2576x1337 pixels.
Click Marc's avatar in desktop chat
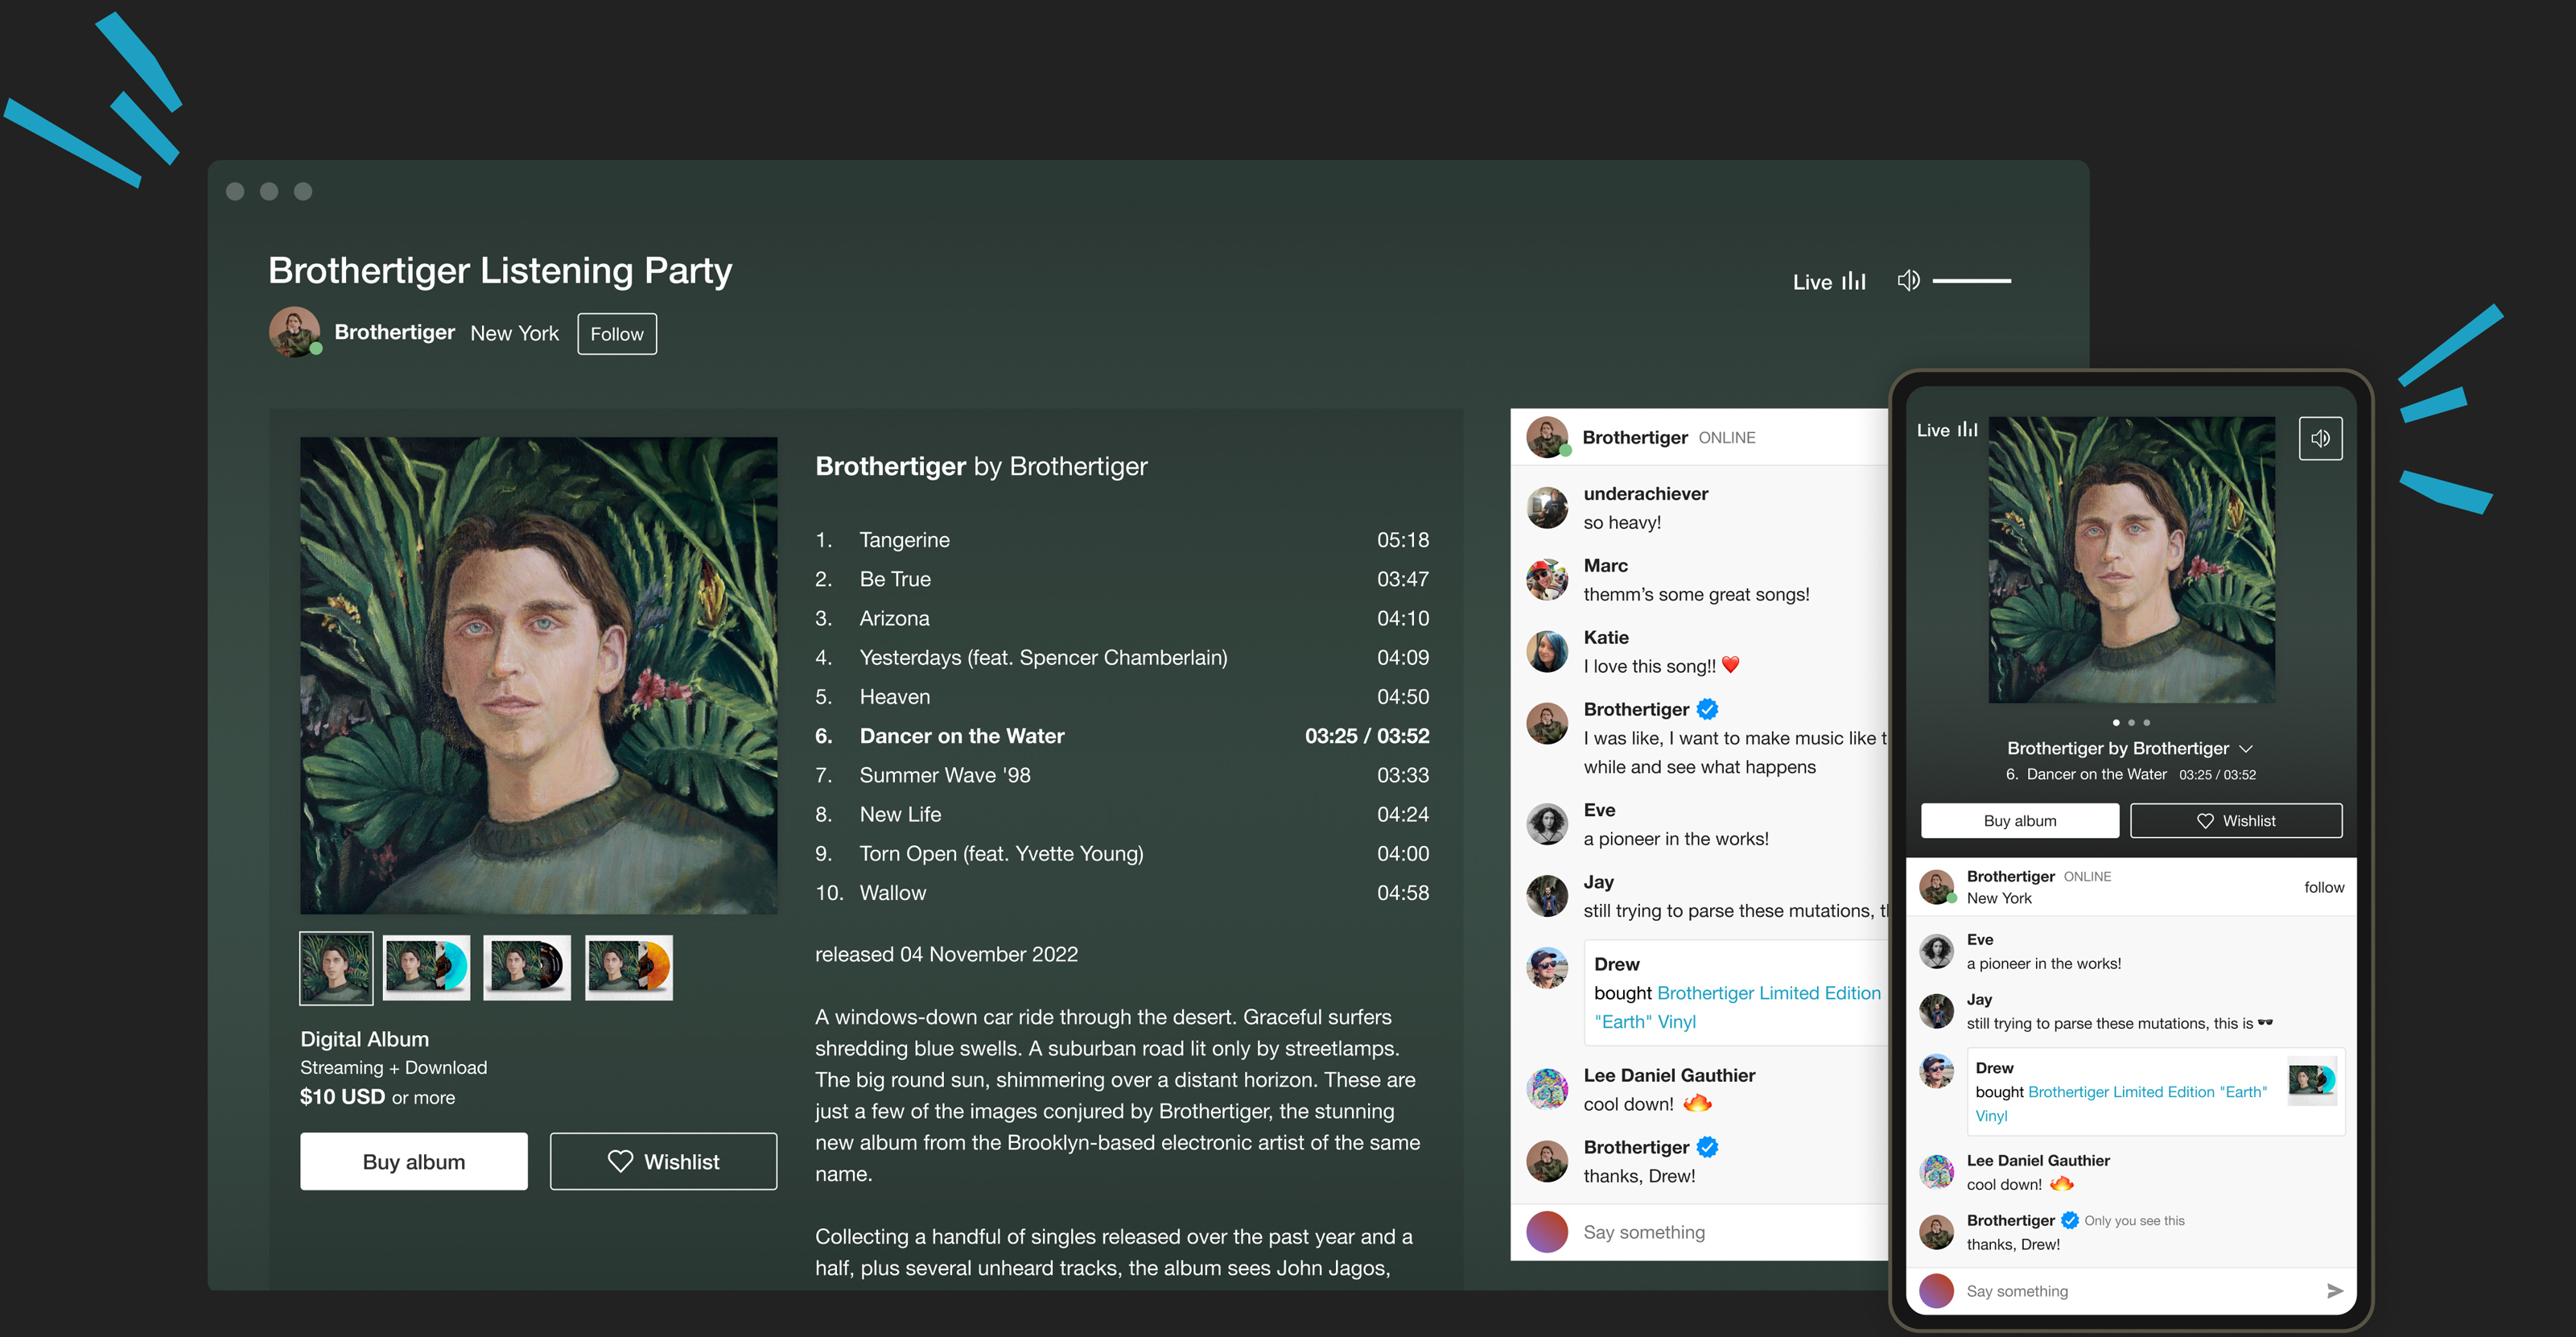(x=1547, y=579)
